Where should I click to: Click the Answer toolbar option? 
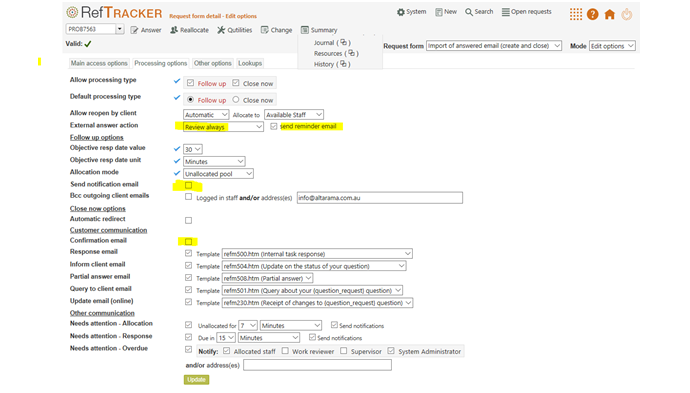pos(146,30)
